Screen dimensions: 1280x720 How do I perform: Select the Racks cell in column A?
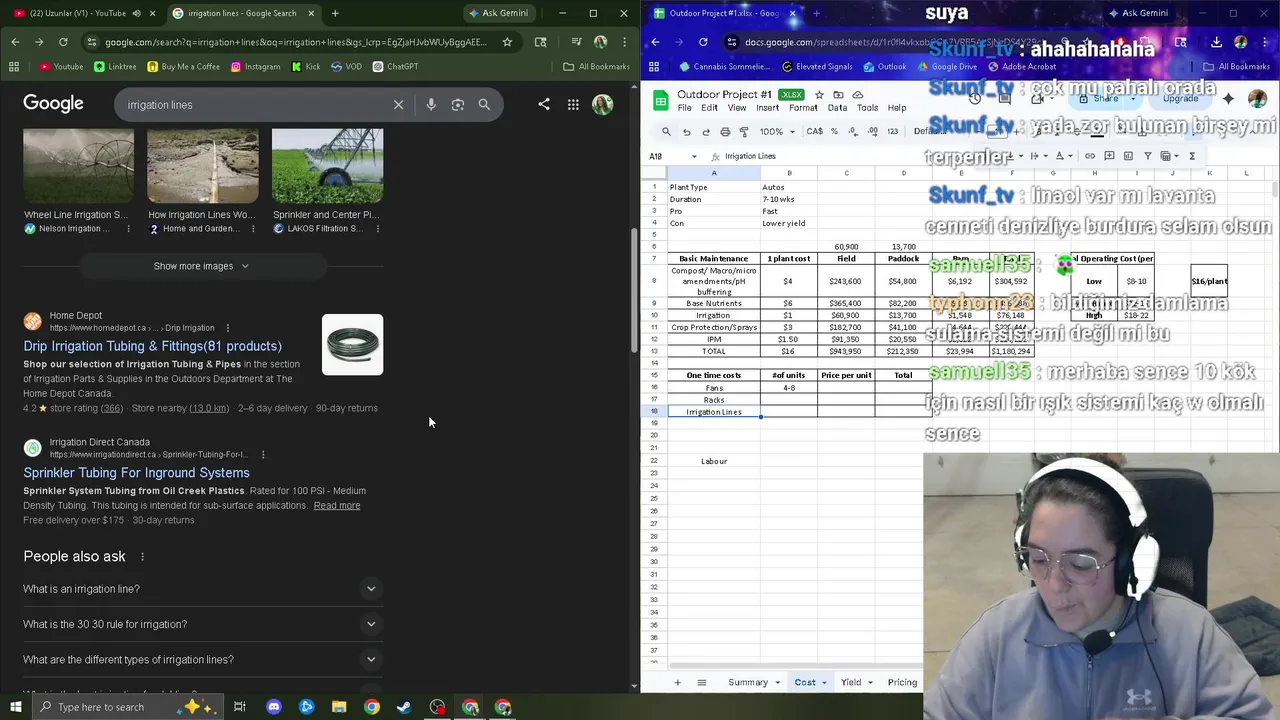click(x=714, y=399)
